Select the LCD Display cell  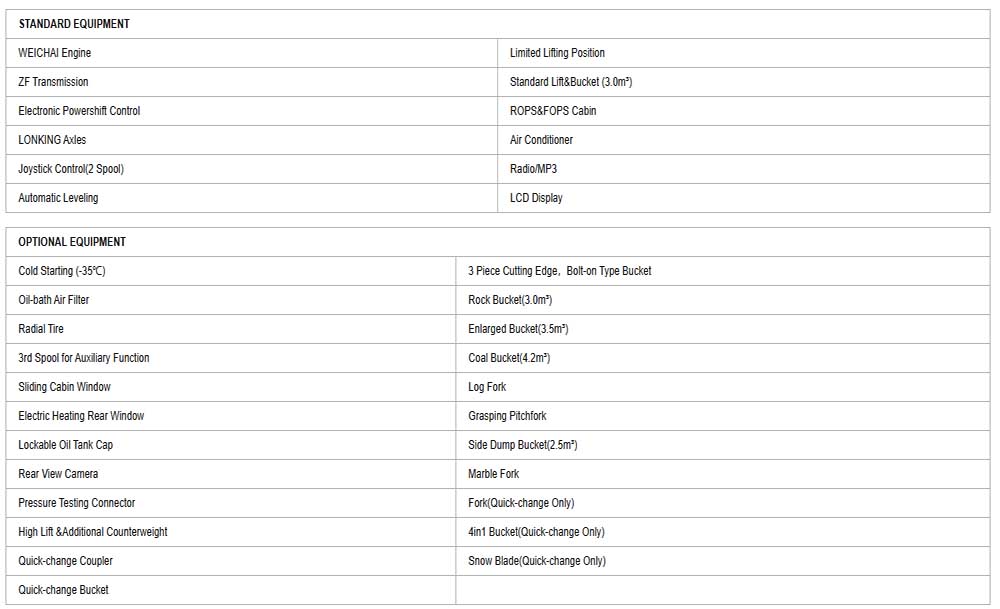[x=744, y=198]
